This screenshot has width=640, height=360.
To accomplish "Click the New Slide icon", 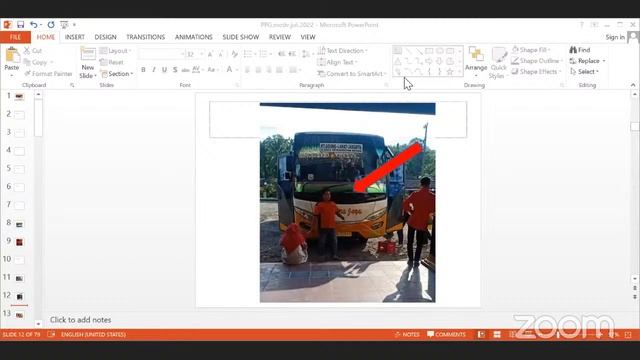I will pos(88,53).
